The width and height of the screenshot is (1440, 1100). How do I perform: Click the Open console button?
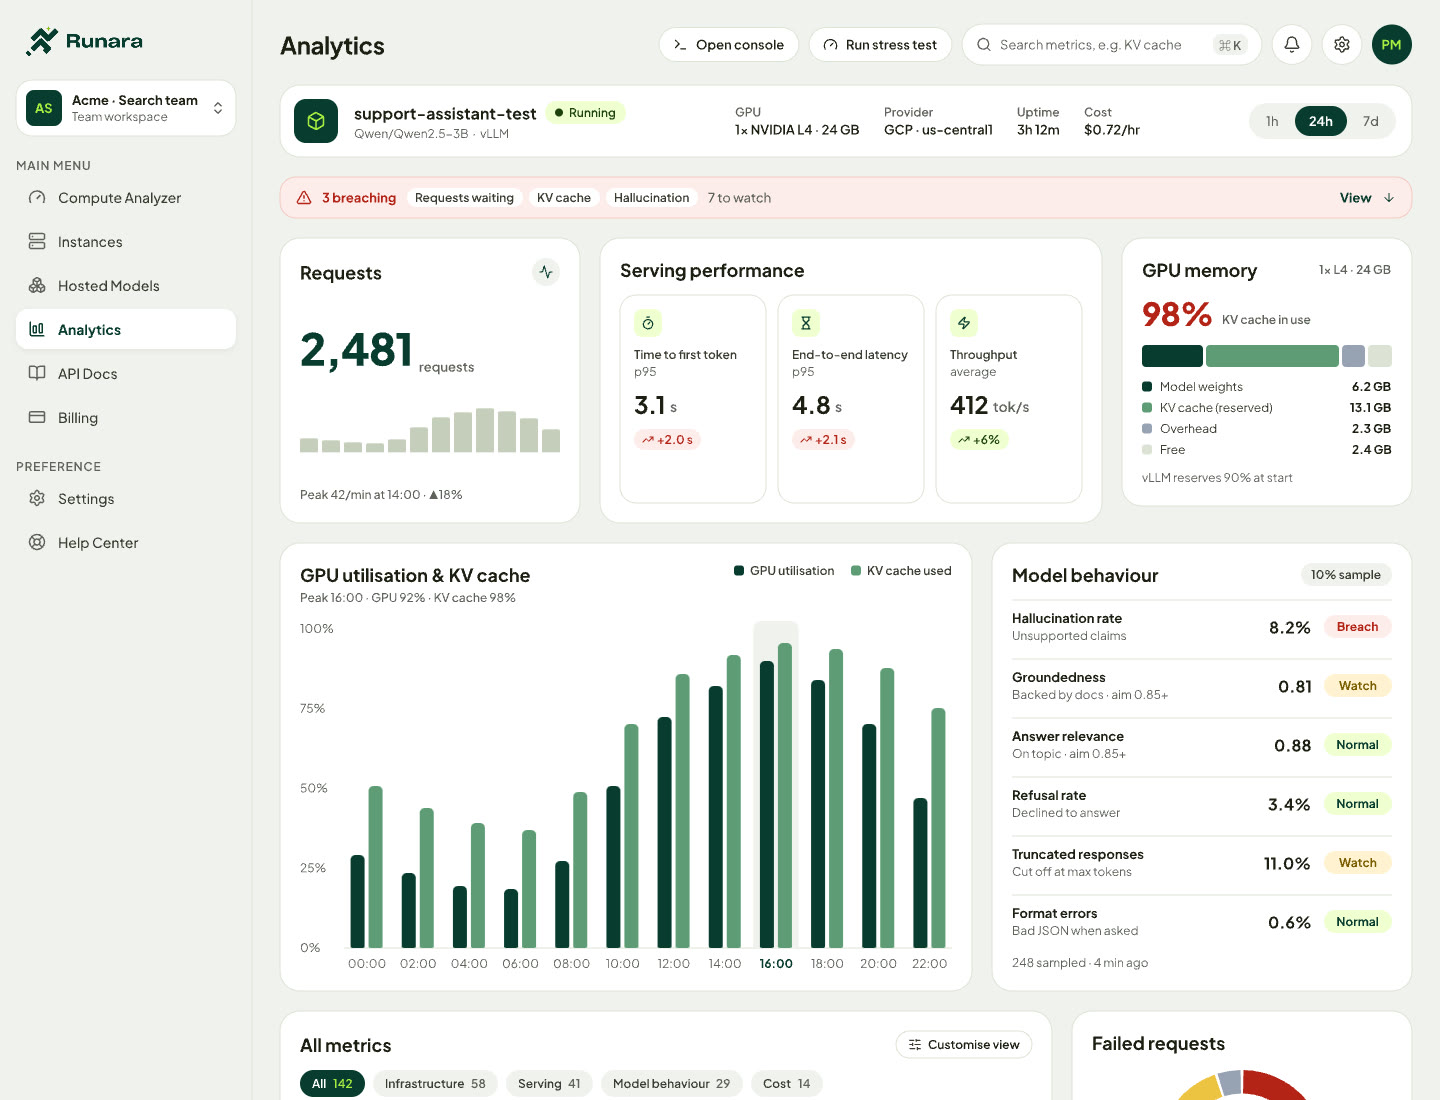(729, 45)
